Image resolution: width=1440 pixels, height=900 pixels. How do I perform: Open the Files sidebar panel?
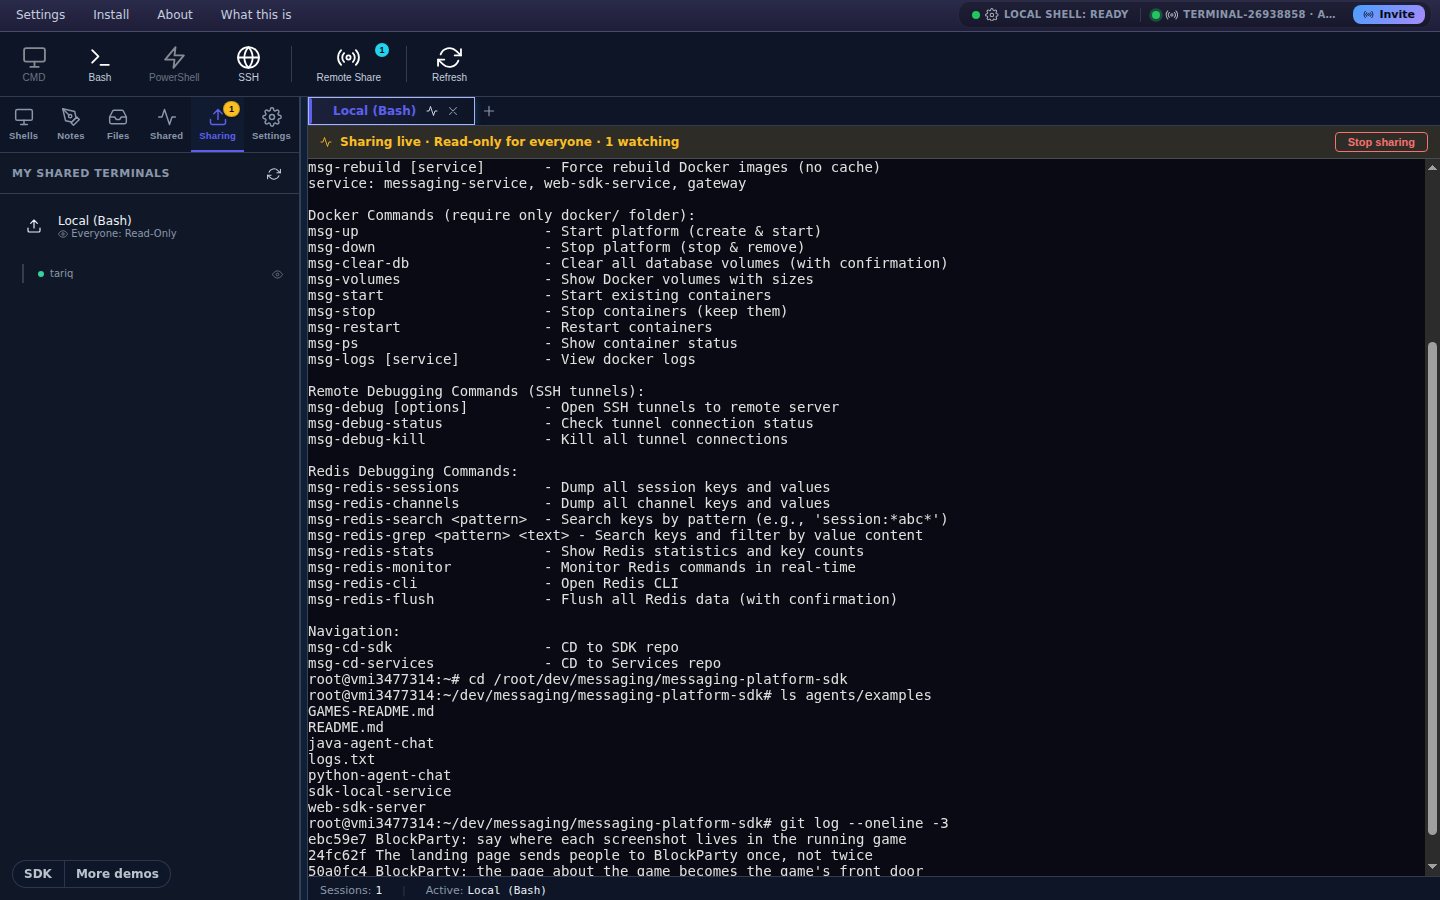click(118, 124)
